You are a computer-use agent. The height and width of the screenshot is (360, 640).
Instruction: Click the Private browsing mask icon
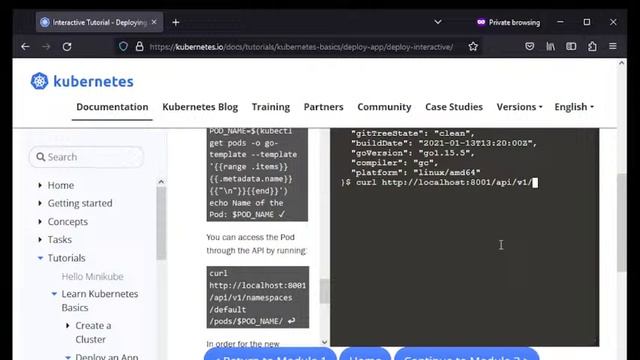click(x=481, y=22)
